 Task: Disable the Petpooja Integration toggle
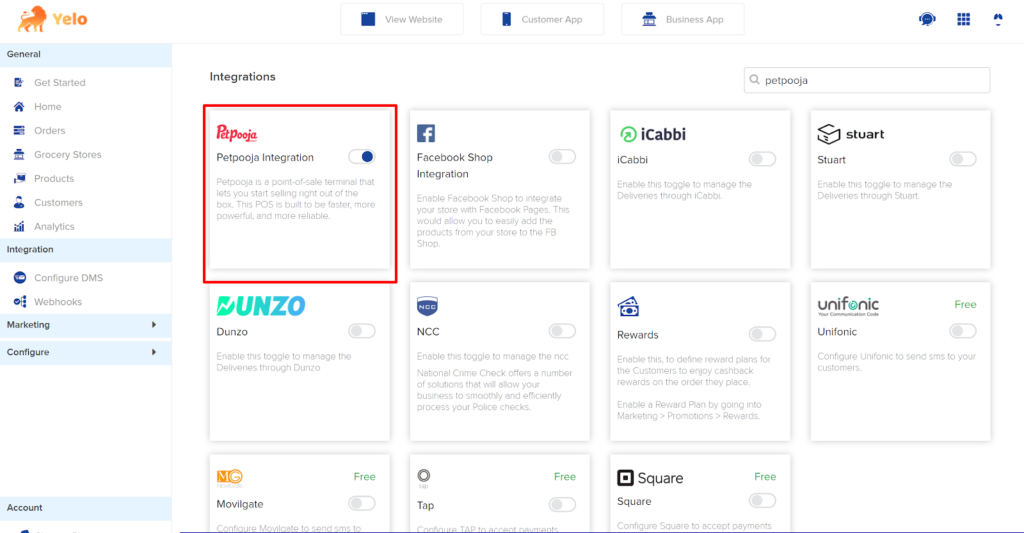point(361,157)
